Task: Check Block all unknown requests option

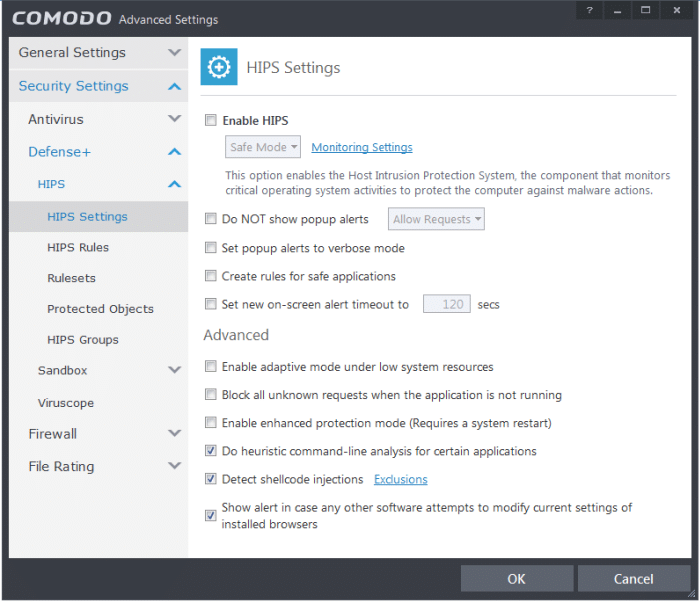Action: tap(211, 394)
